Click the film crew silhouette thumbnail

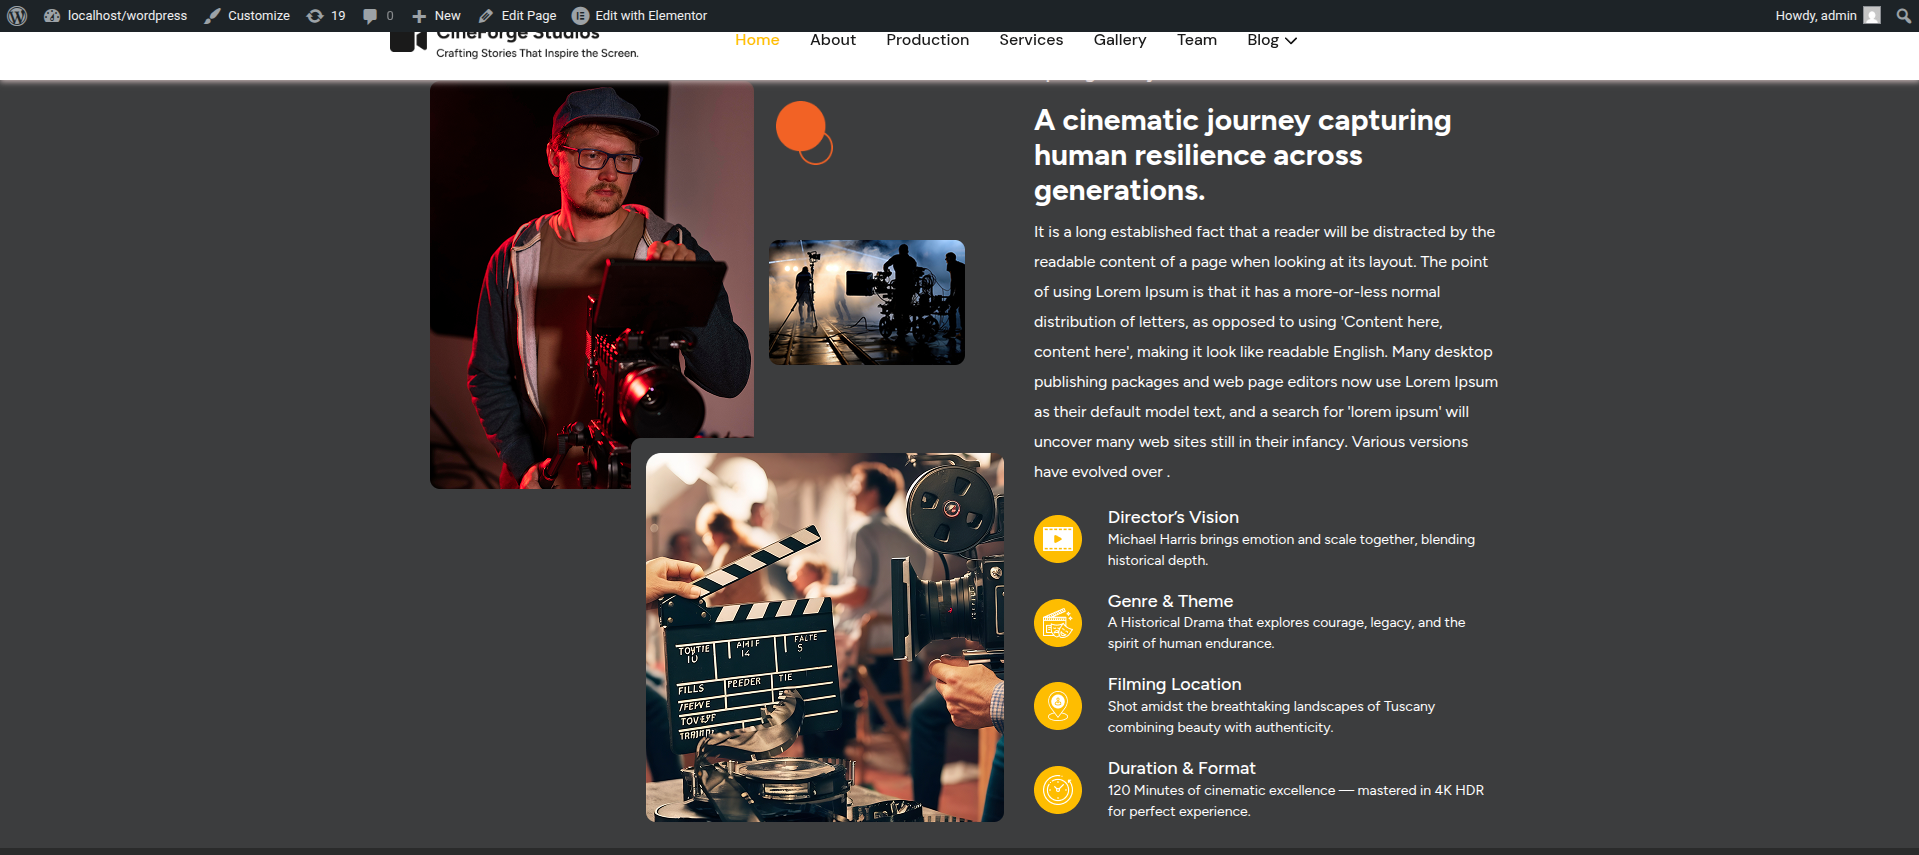(866, 302)
